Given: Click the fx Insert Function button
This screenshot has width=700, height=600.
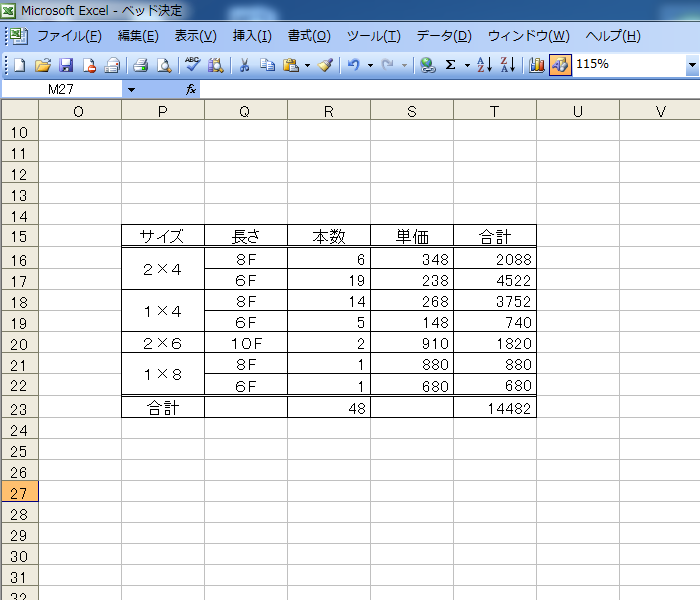Looking at the screenshot, I should point(191,89).
